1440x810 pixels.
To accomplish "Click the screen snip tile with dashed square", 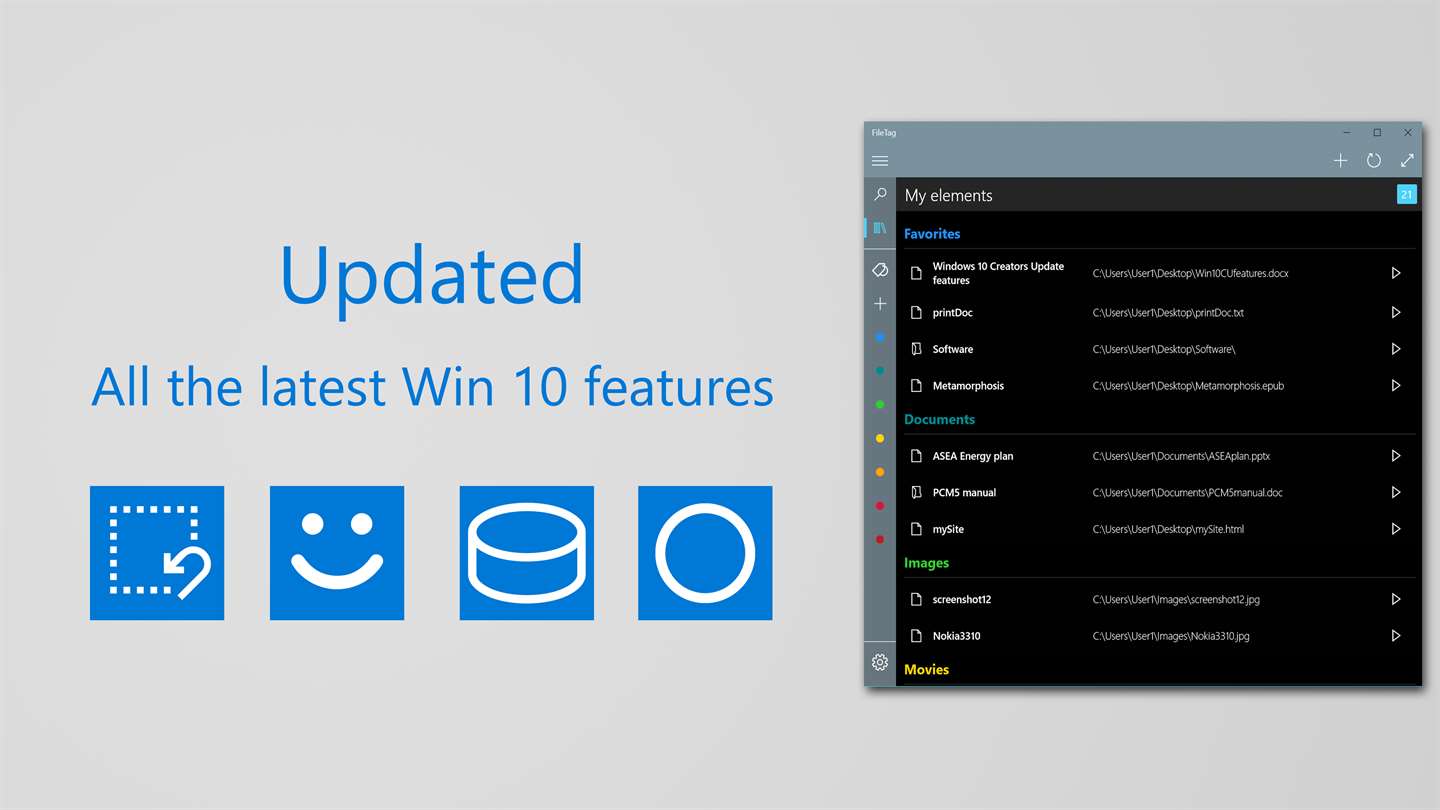I will pos(157,553).
